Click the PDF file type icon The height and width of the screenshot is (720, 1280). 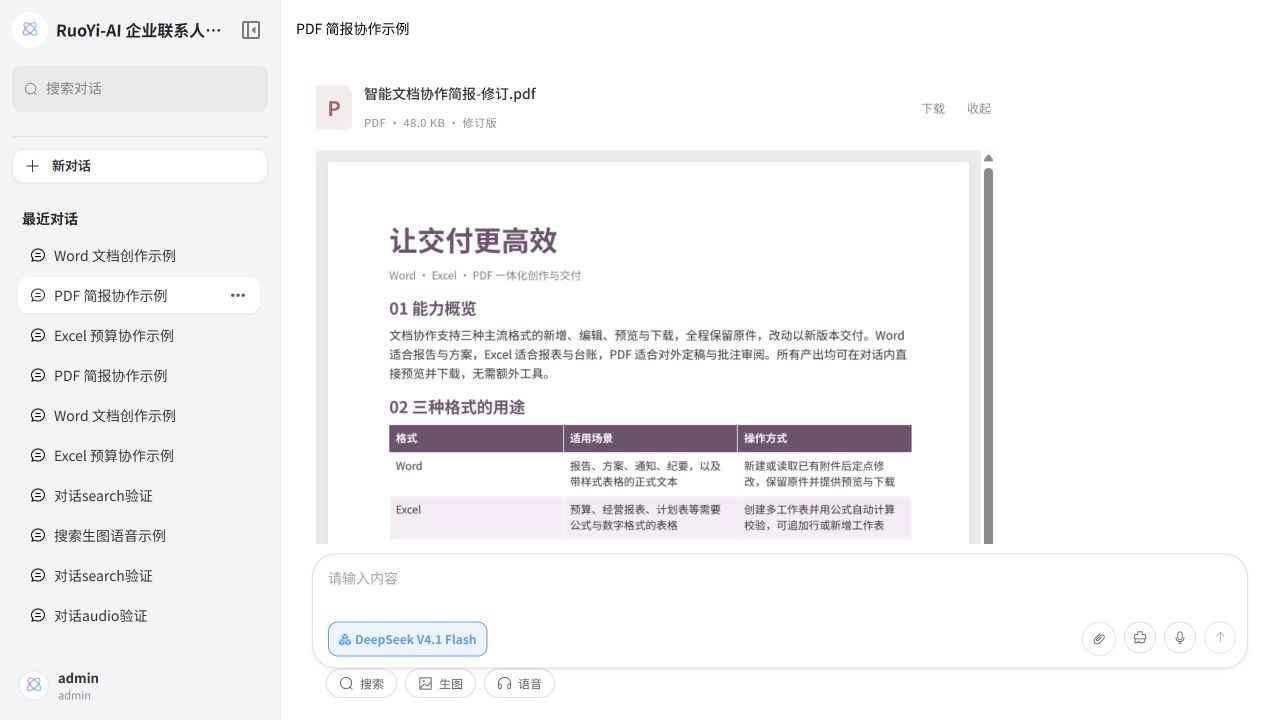point(334,108)
